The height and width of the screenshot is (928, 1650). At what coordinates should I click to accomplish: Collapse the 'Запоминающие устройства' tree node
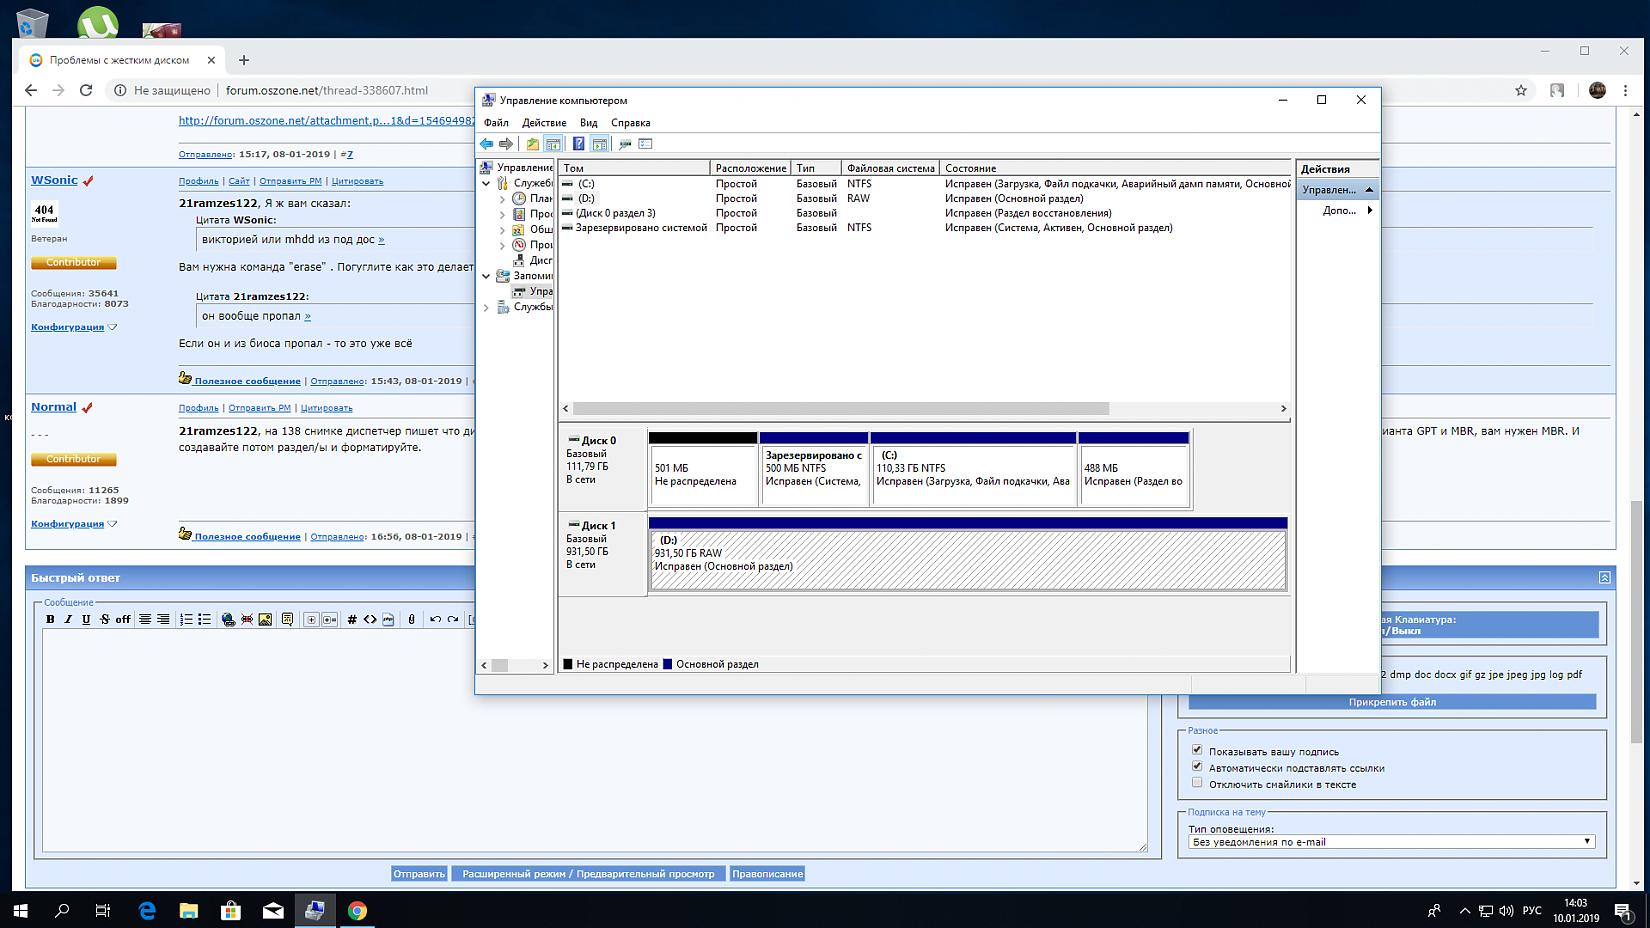click(x=487, y=276)
